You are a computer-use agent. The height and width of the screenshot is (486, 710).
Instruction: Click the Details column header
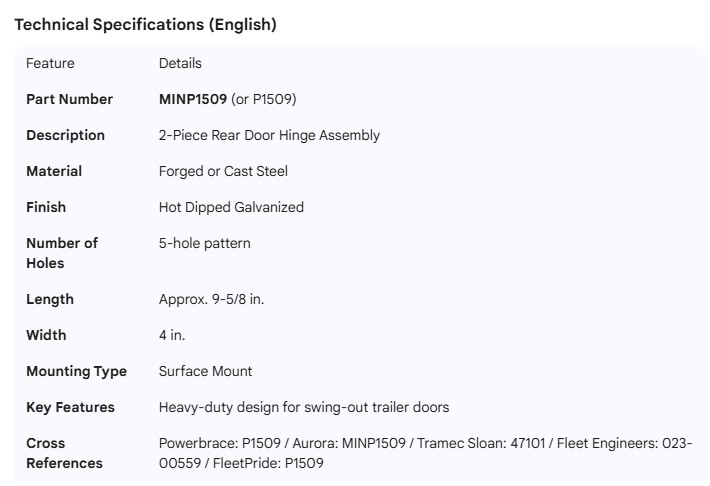(x=180, y=63)
